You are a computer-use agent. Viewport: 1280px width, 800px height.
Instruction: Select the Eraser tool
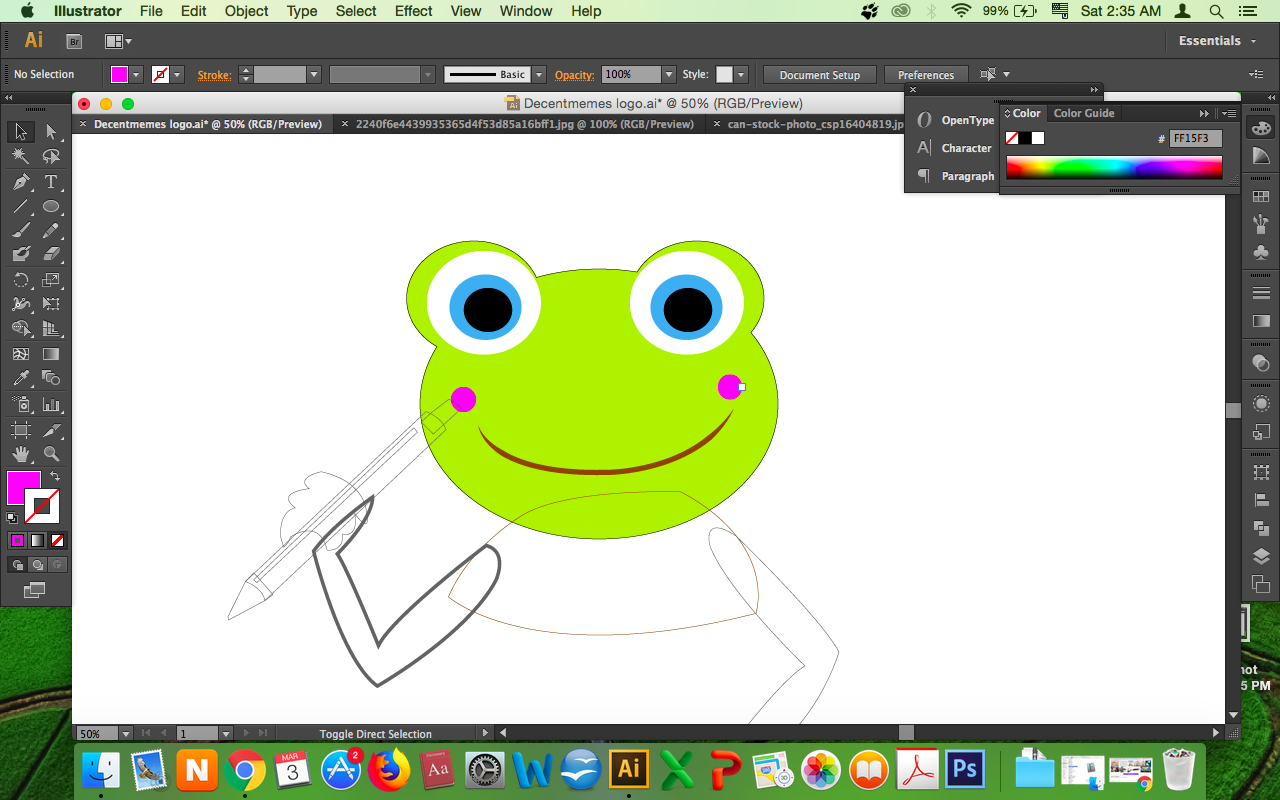point(52,255)
